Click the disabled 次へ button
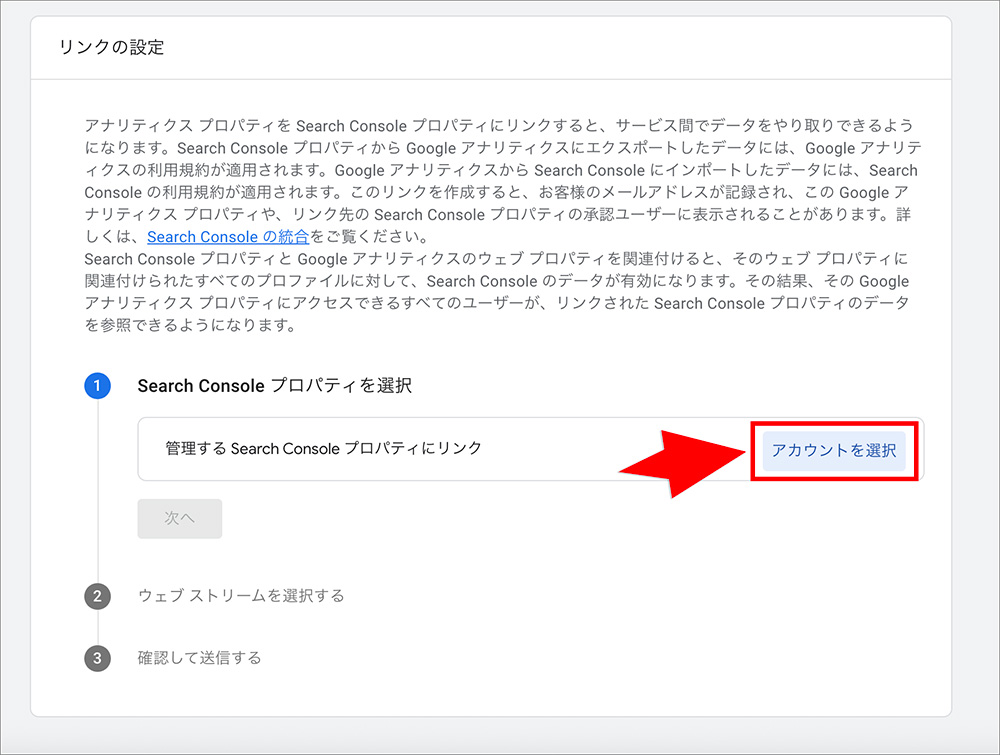Viewport: 1000px width, 755px height. coord(179,518)
